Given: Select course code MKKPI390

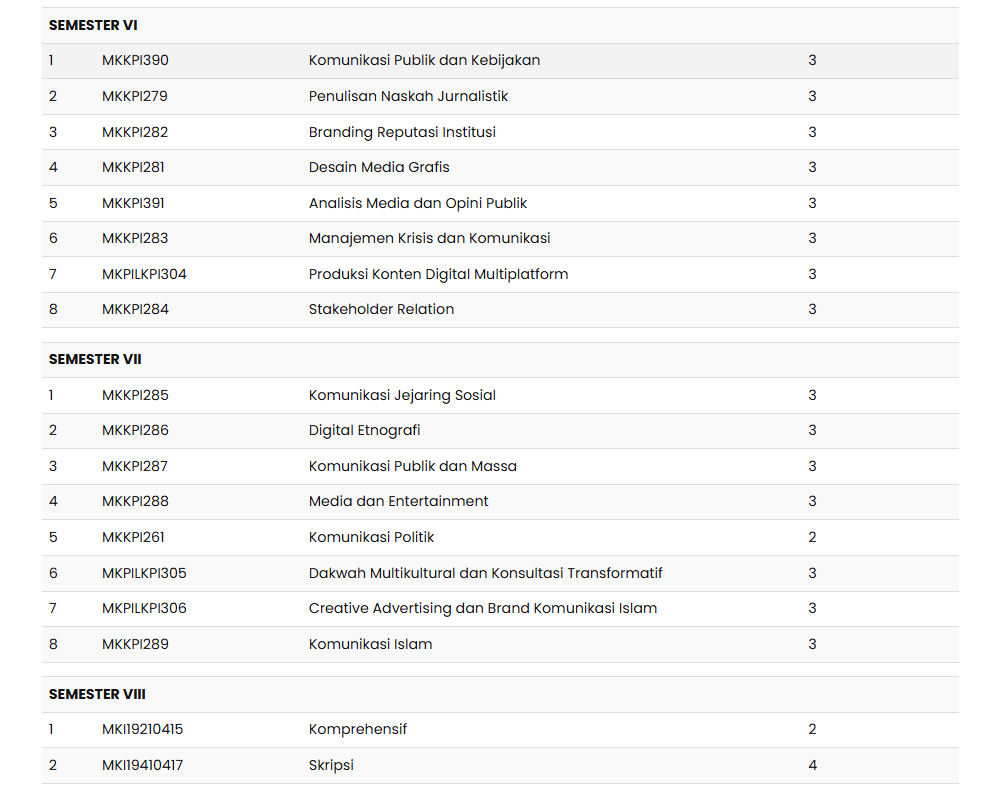Looking at the screenshot, I should click(135, 60).
